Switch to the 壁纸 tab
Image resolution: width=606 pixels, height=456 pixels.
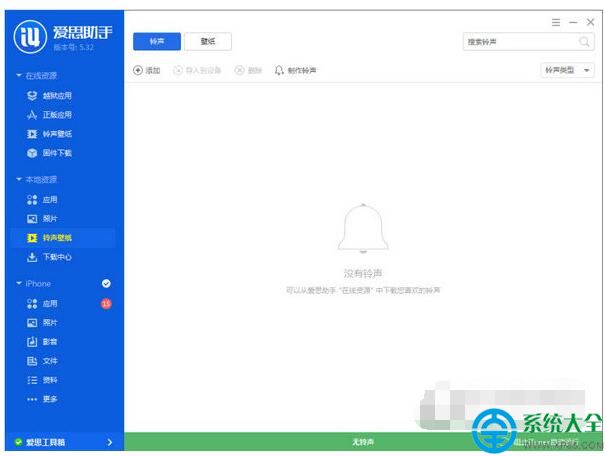point(208,41)
